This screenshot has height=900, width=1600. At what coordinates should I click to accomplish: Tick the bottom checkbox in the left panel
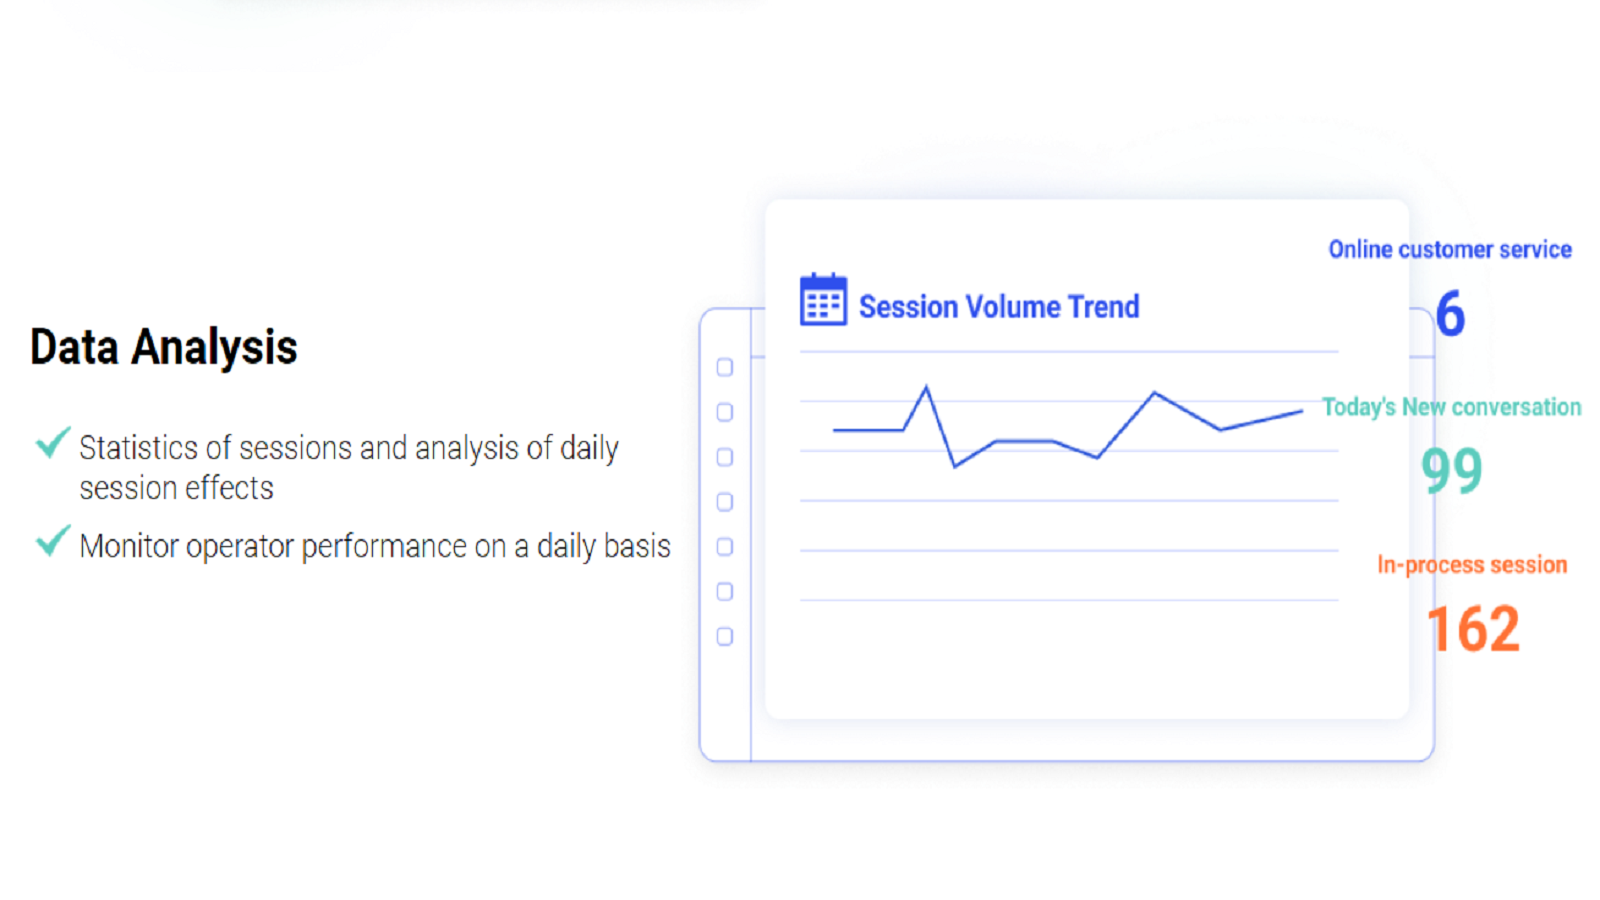(x=725, y=637)
